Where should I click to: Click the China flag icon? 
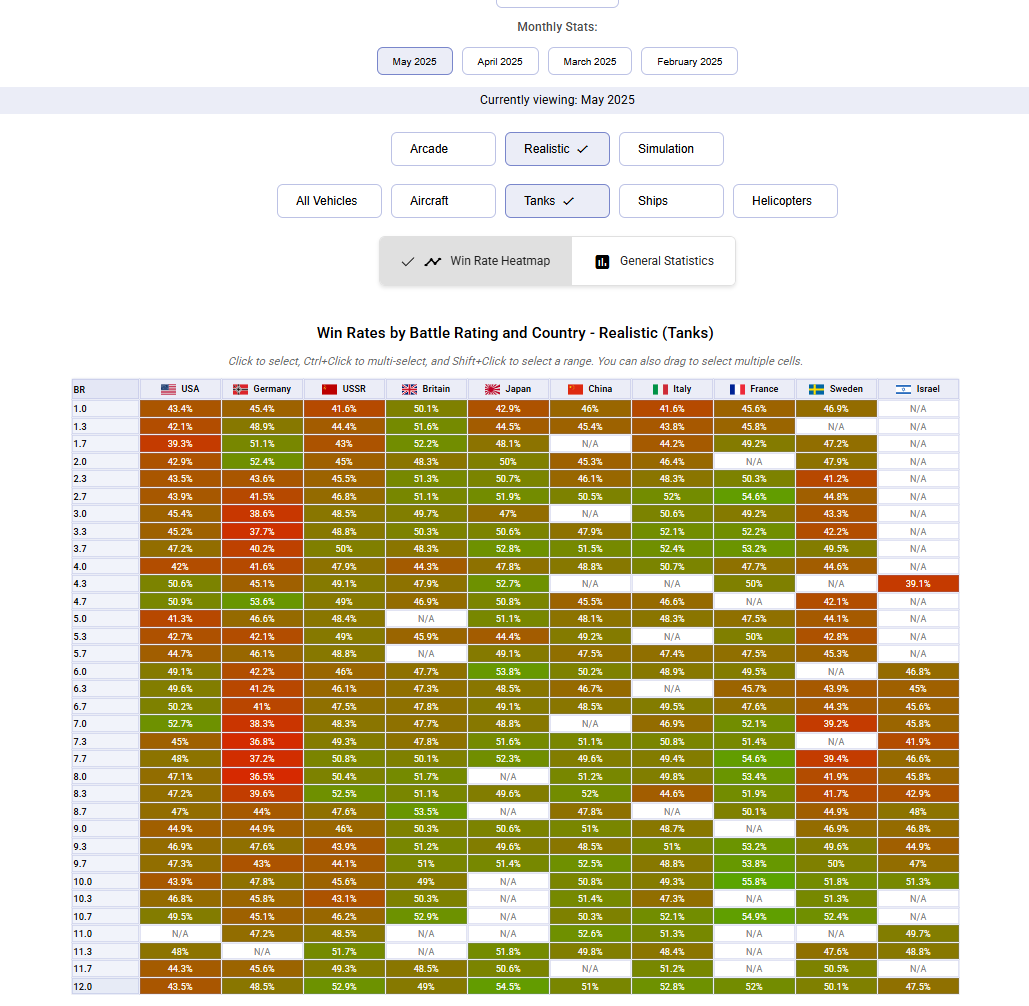coord(576,389)
